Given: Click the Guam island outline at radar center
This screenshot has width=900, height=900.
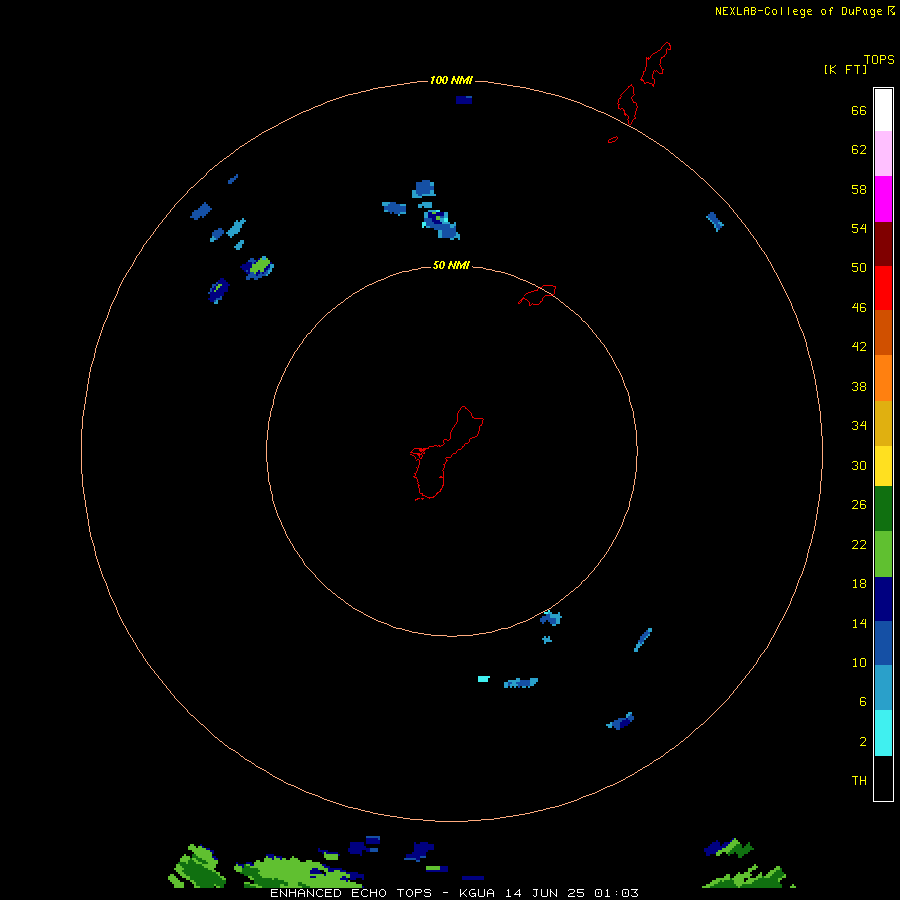Looking at the screenshot, I should pos(447,453).
